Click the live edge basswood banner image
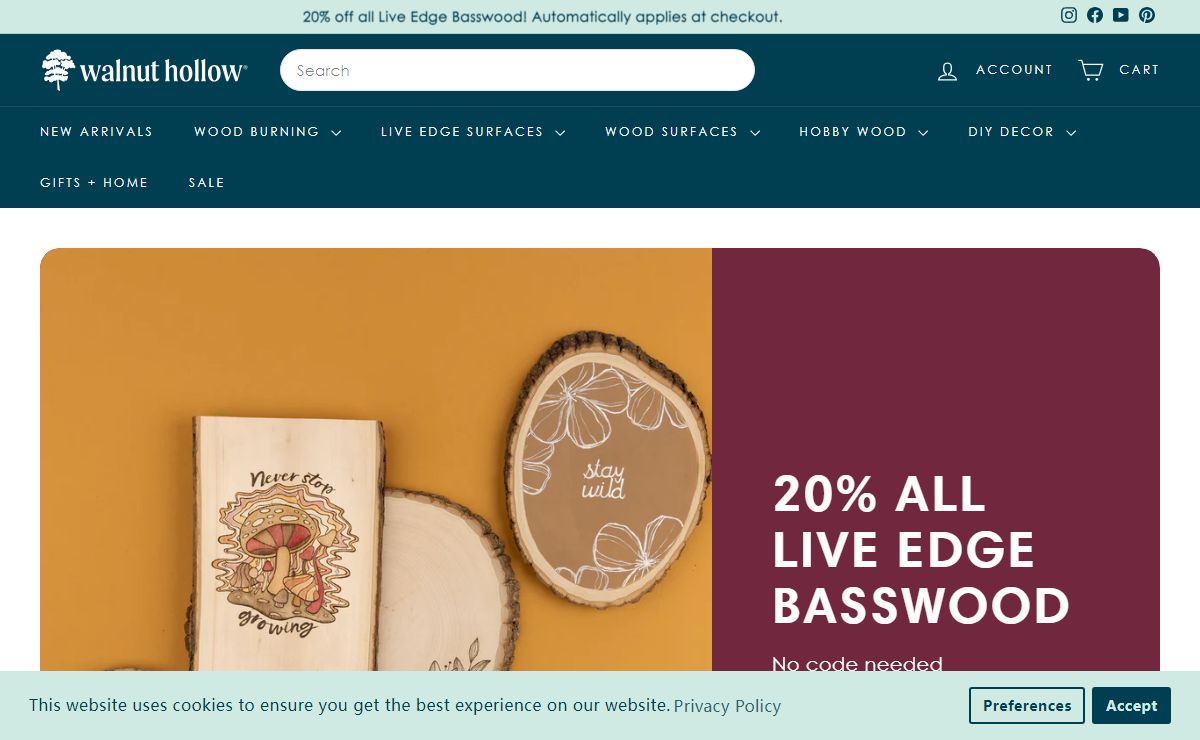The height and width of the screenshot is (740, 1200). click(376, 460)
